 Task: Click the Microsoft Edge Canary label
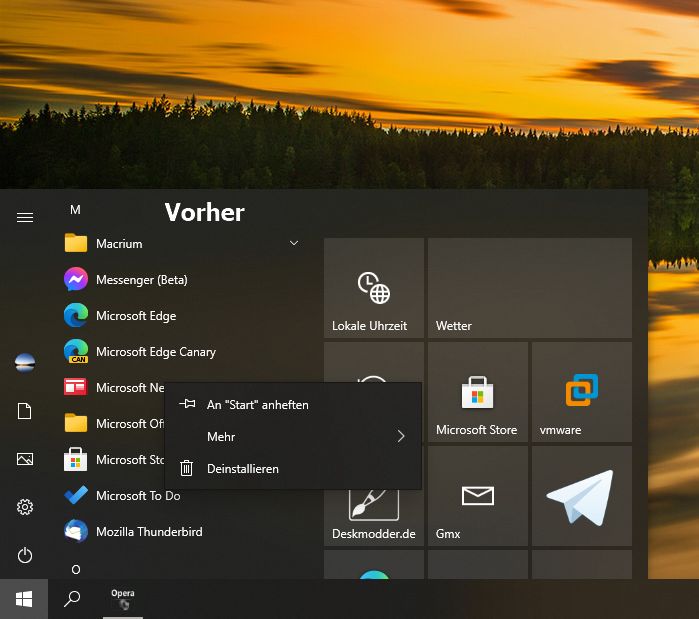click(x=156, y=352)
